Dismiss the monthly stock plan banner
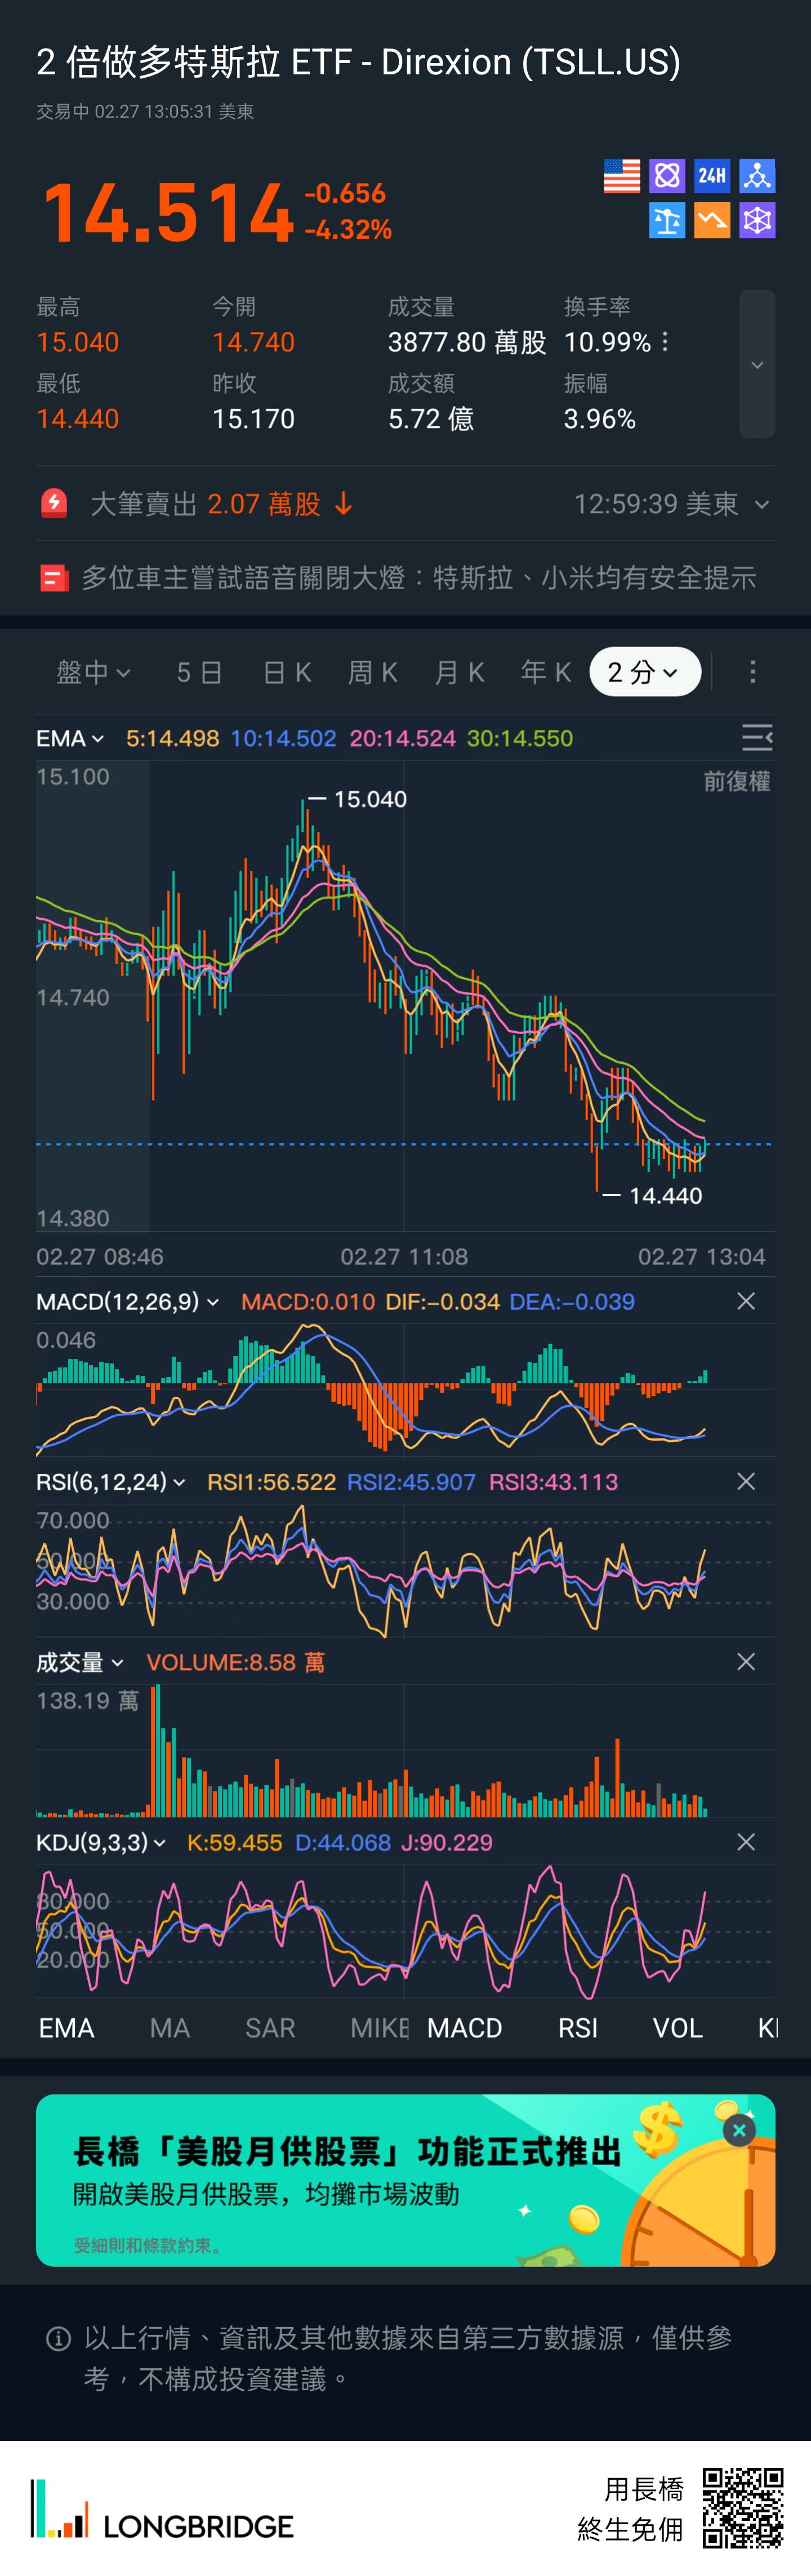The image size is (811, 2576). click(x=739, y=2131)
